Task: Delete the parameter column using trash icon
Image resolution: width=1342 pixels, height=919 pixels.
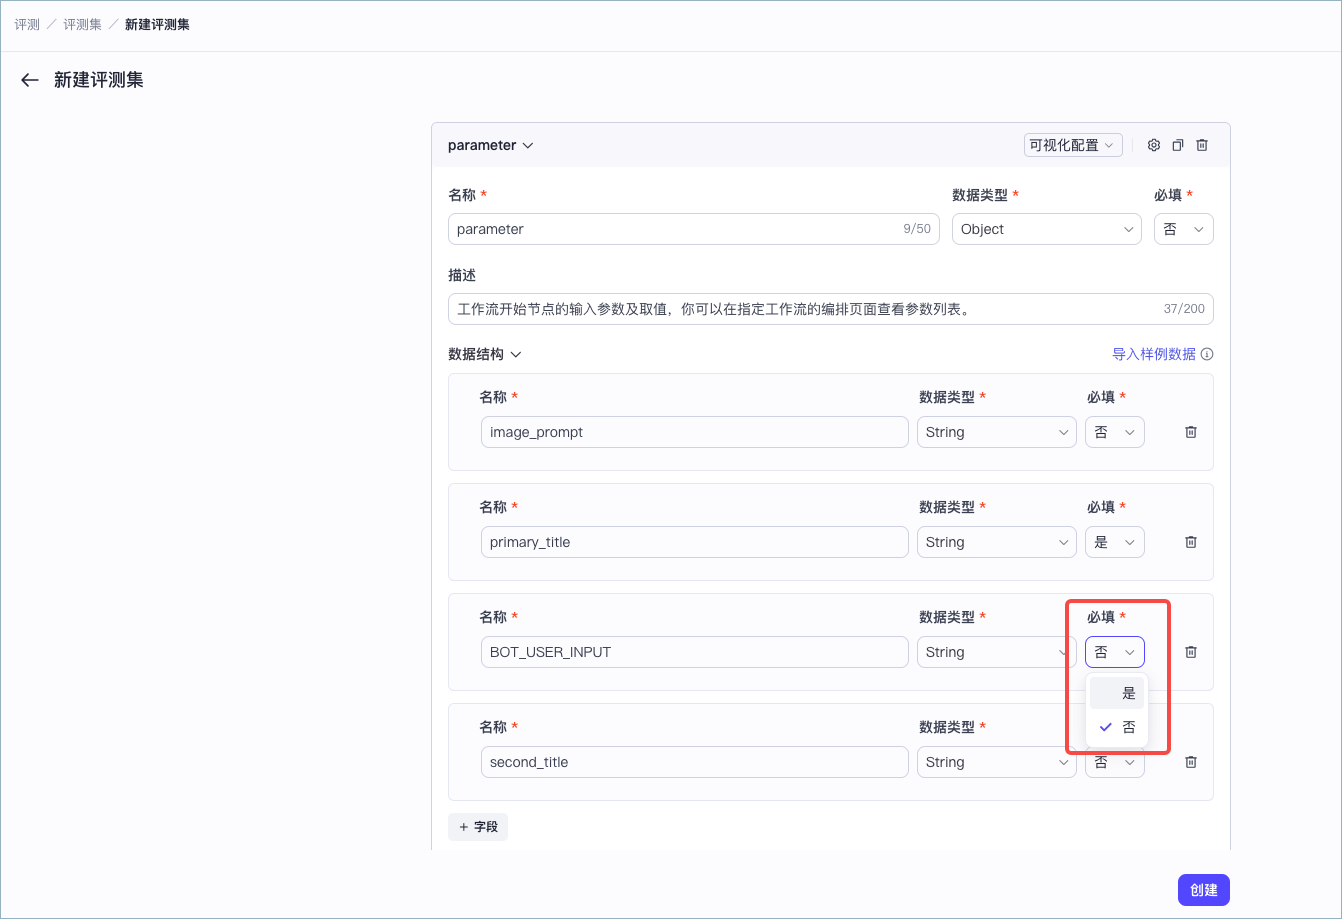Action: pyautogui.click(x=1203, y=145)
